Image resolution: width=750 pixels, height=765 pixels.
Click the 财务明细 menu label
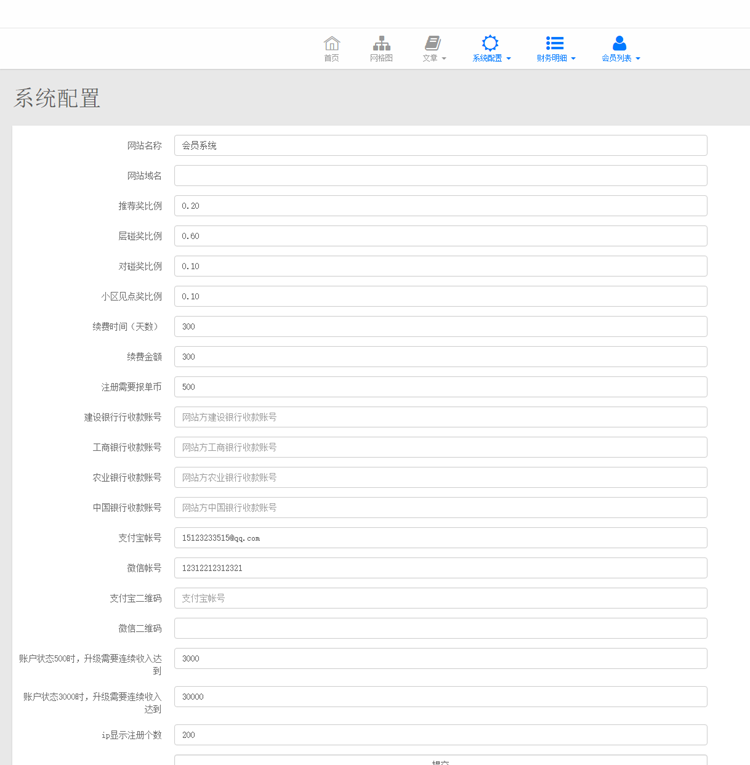(x=552, y=58)
